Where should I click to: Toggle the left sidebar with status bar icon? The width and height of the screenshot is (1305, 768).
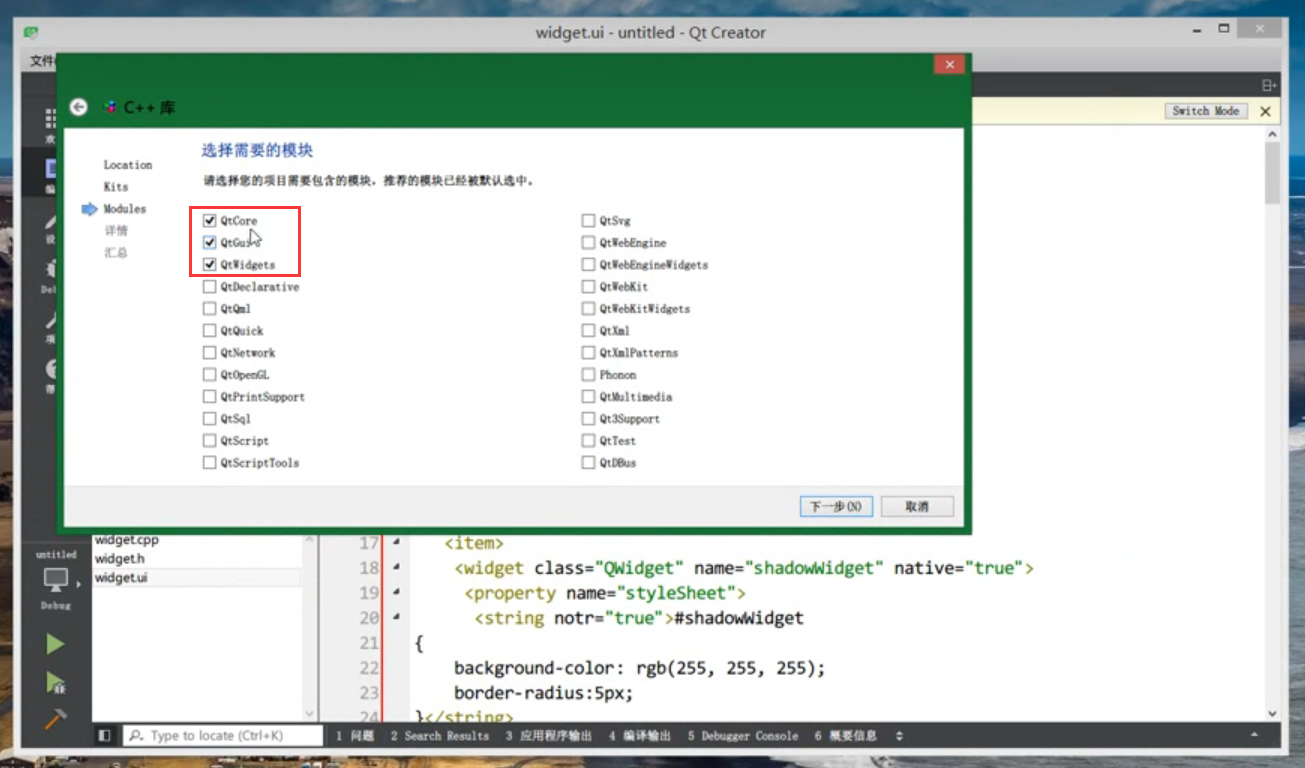click(x=105, y=736)
